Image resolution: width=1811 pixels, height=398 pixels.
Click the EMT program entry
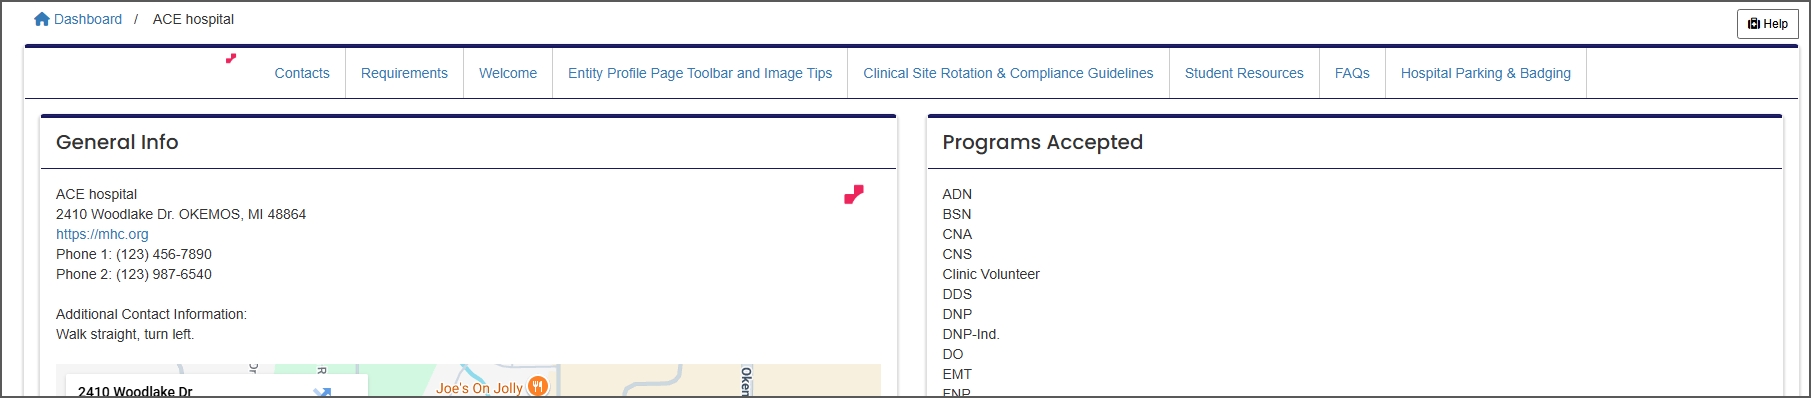[x=957, y=374]
